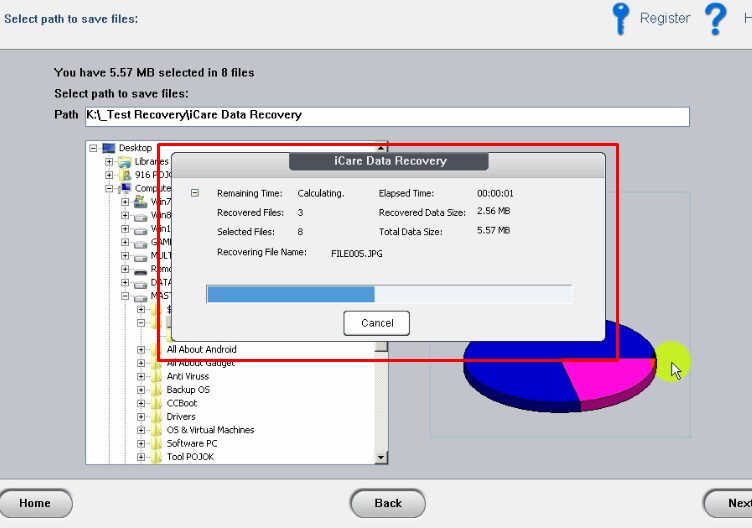The width and height of the screenshot is (752, 528).
Task: Click the Libraries folder icon
Action: pyautogui.click(x=125, y=162)
